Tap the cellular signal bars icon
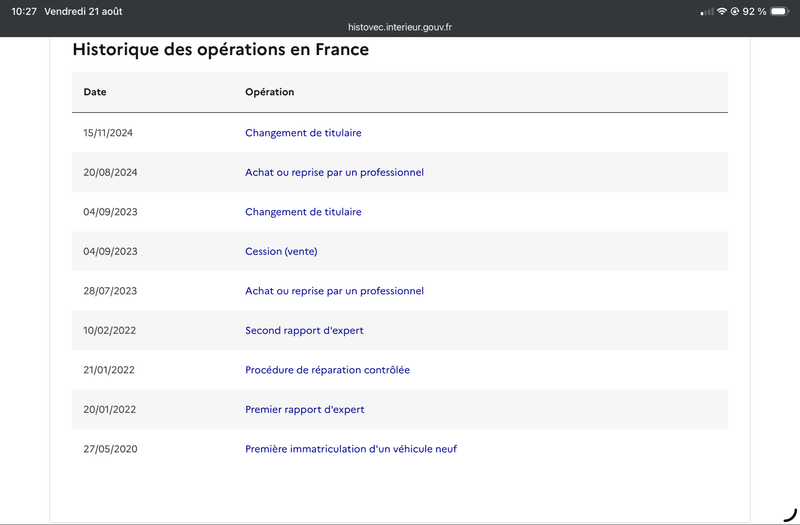The image size is (800, 525). point(707,12)
